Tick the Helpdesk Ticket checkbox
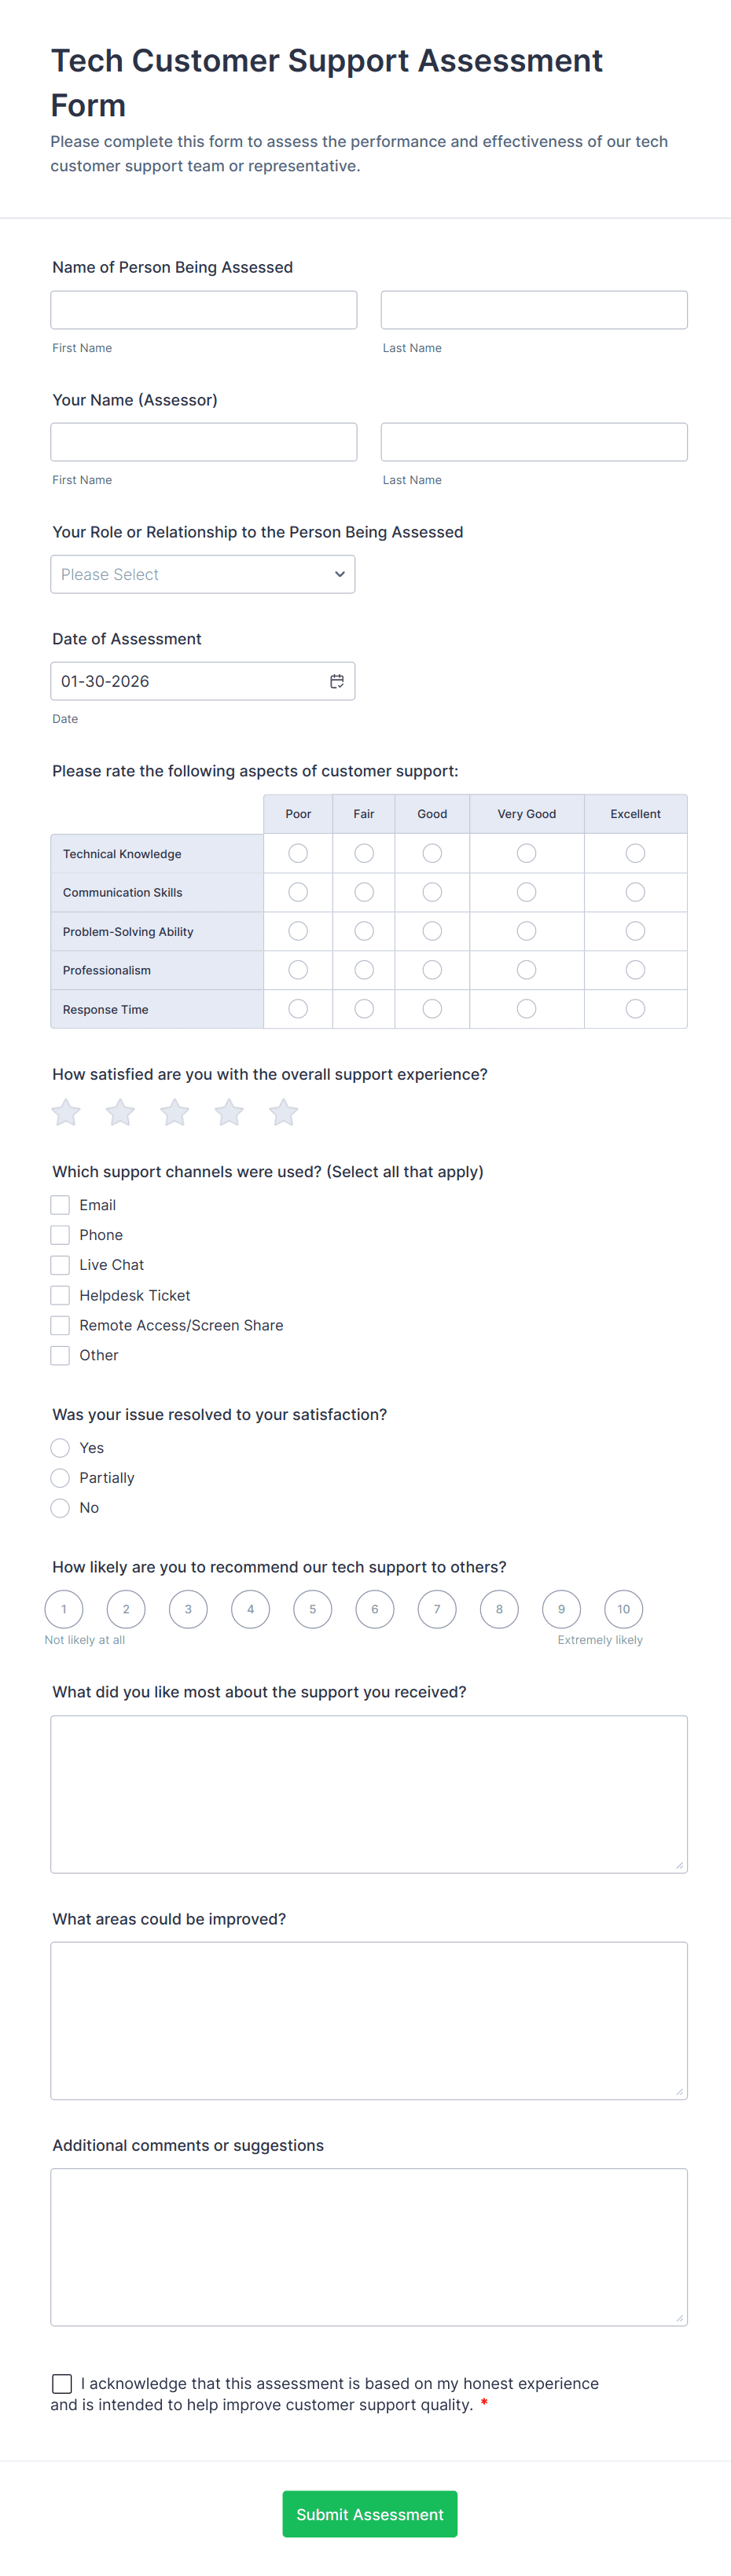 pyautogui.click(x=60, y=1295)
